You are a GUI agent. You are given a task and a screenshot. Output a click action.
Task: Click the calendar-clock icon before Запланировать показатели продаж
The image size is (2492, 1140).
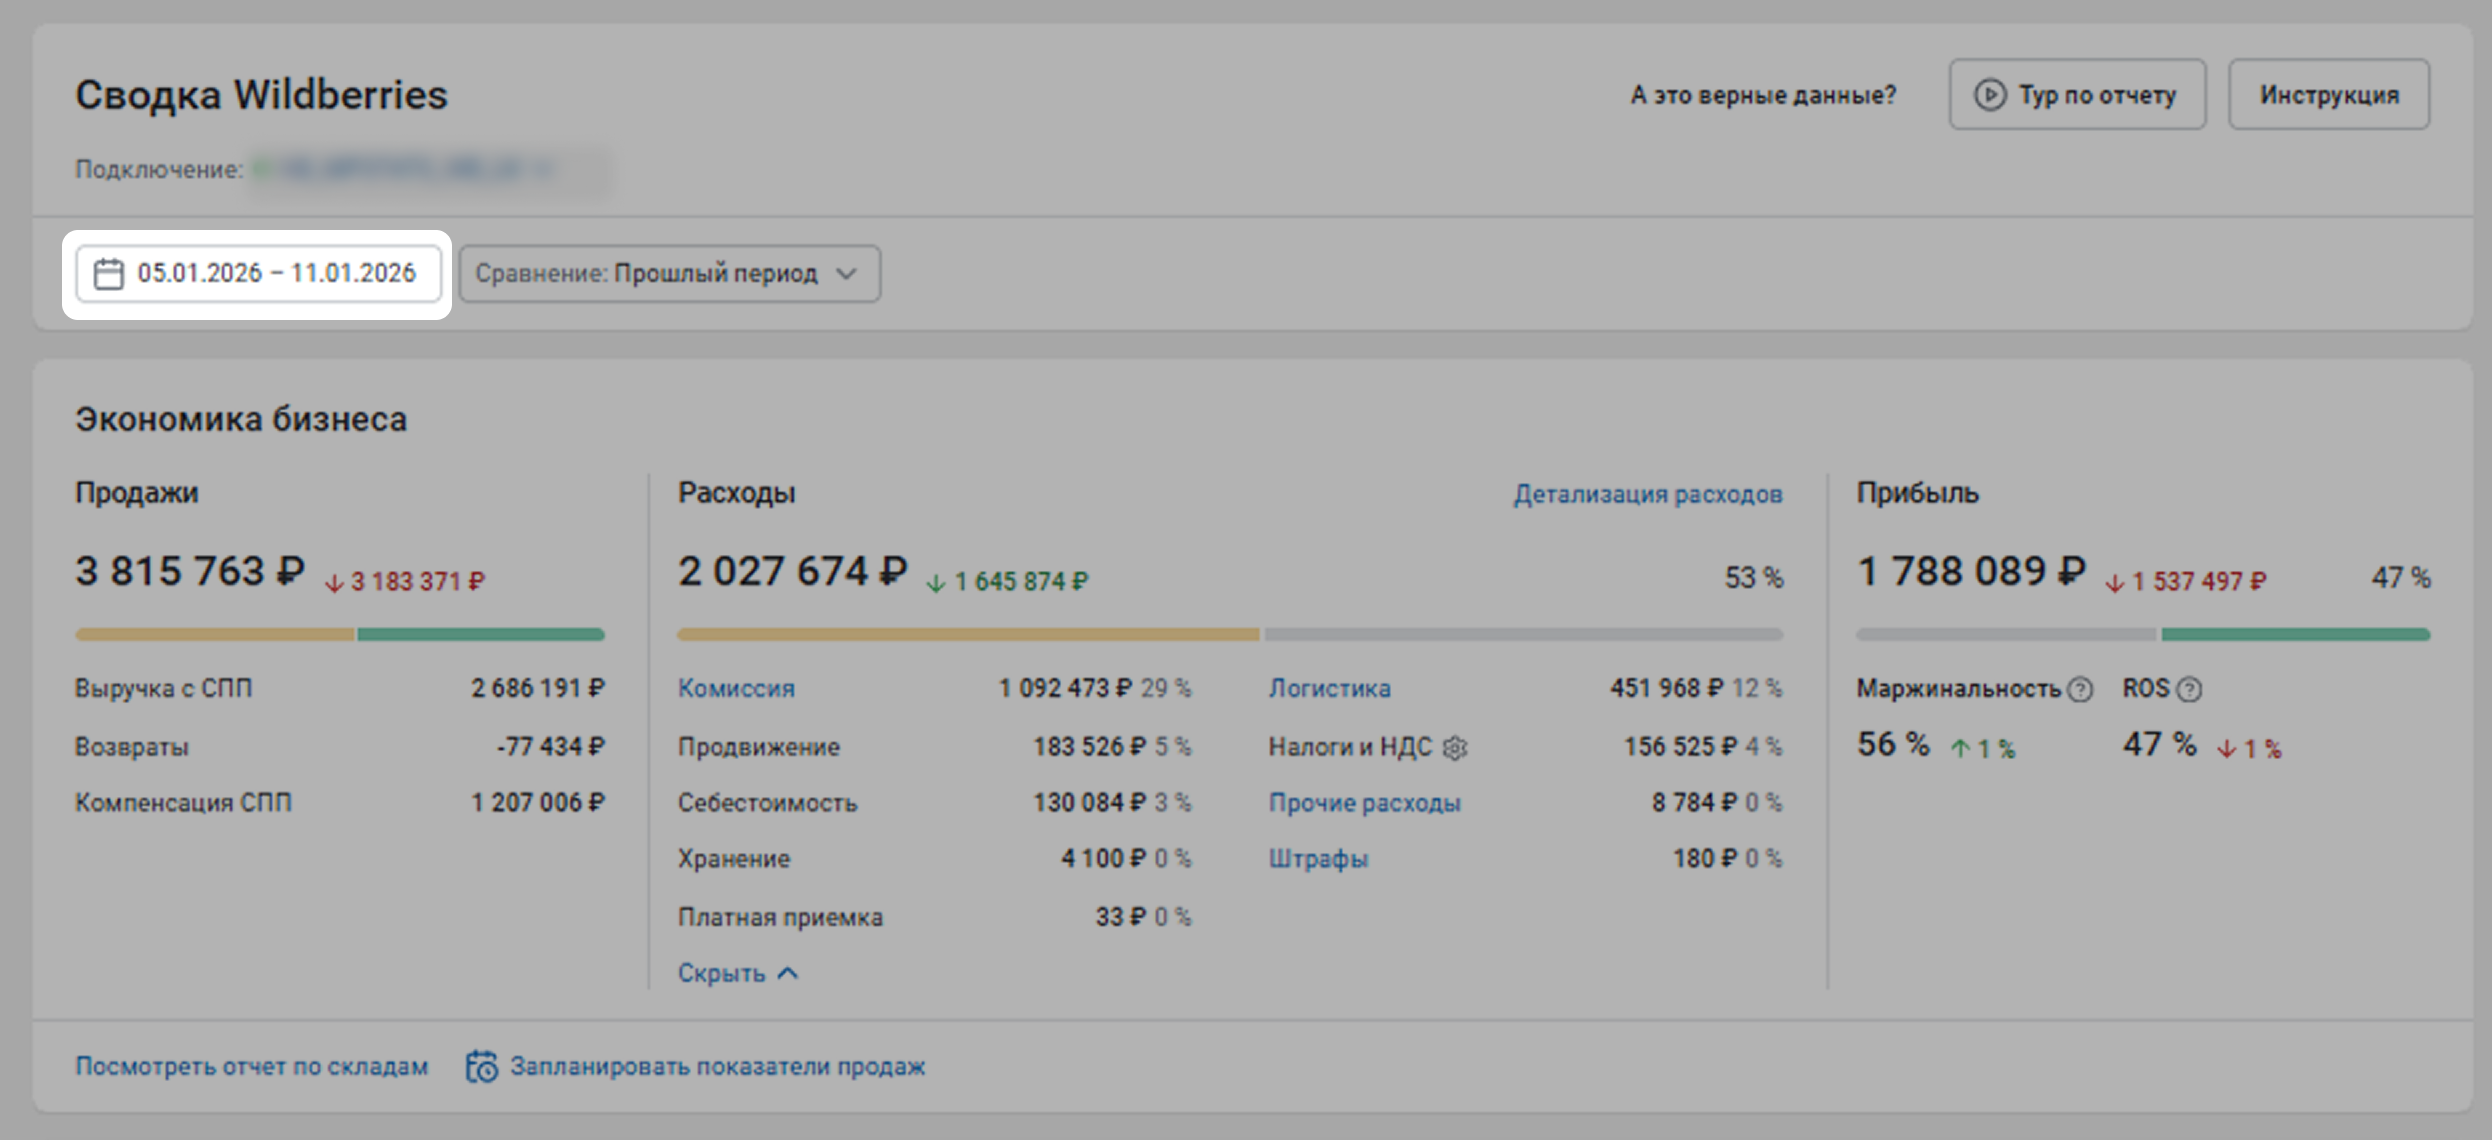(482, 1066)
